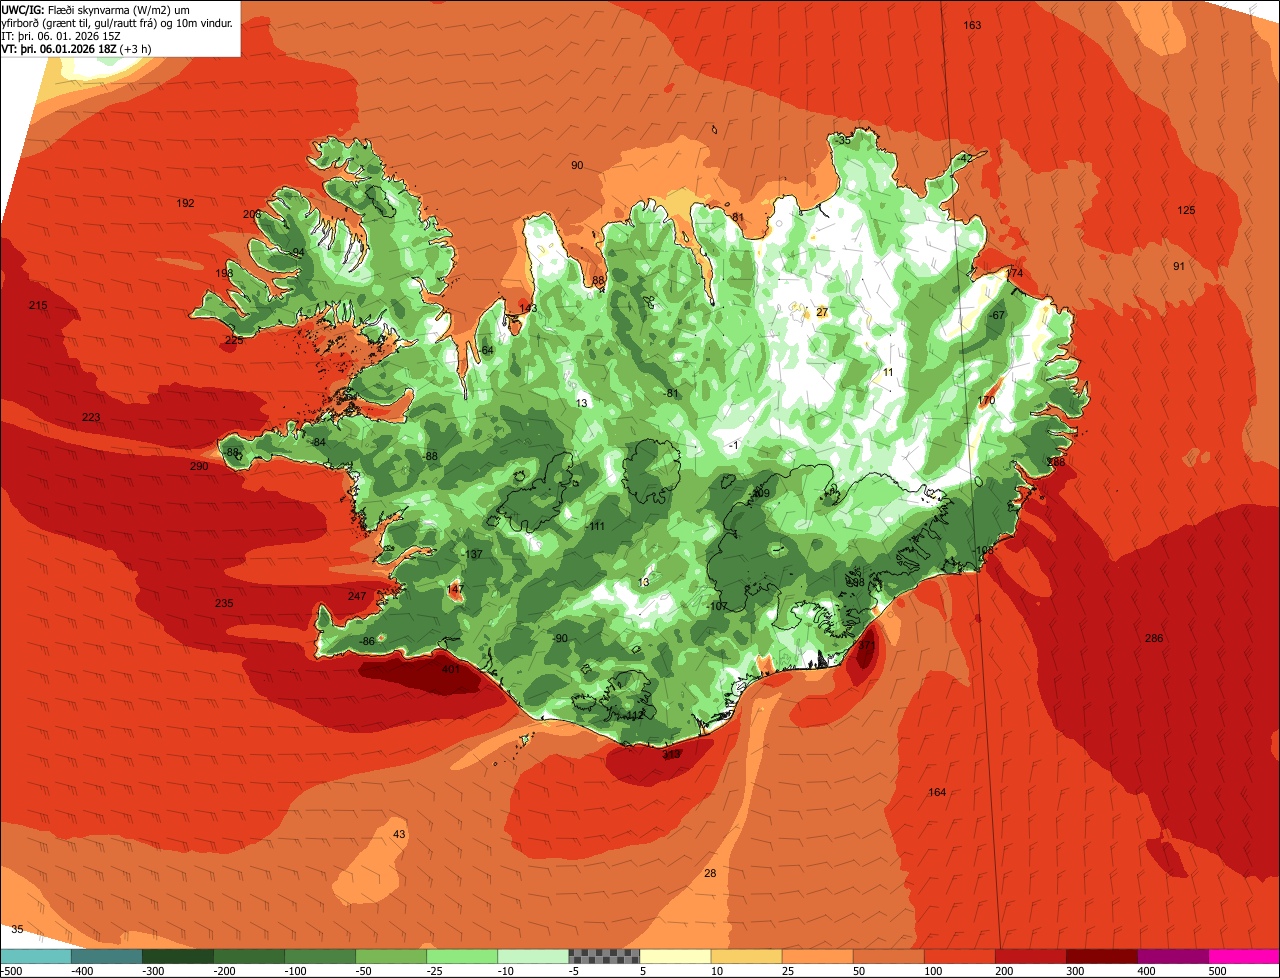Click the '-300' legend label
Screen dimensions: 1280x978
tap(153, 971)
